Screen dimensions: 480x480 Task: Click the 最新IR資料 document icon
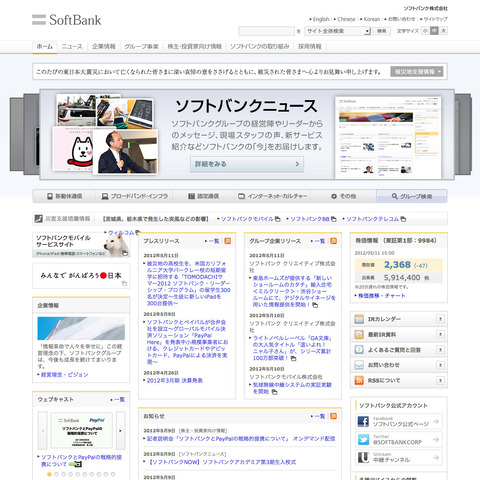point(359,334)
